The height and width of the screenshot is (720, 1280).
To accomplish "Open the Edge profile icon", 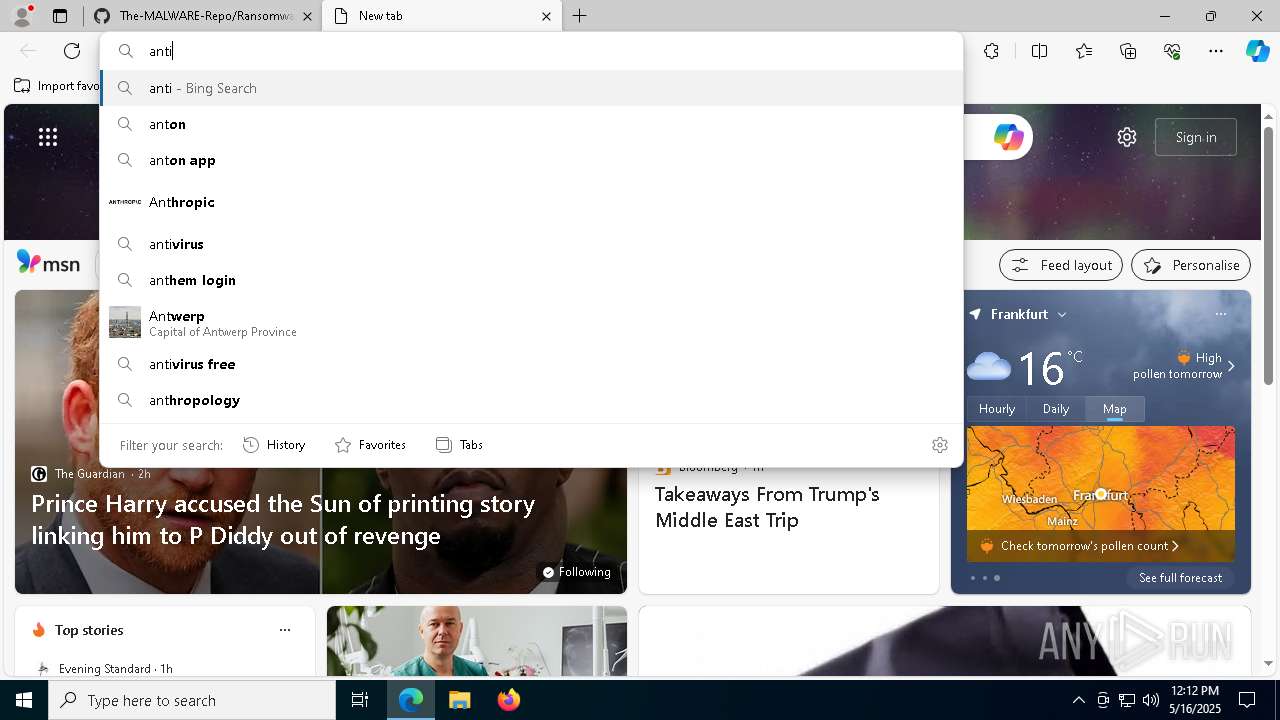I will (x=22, y=16).
